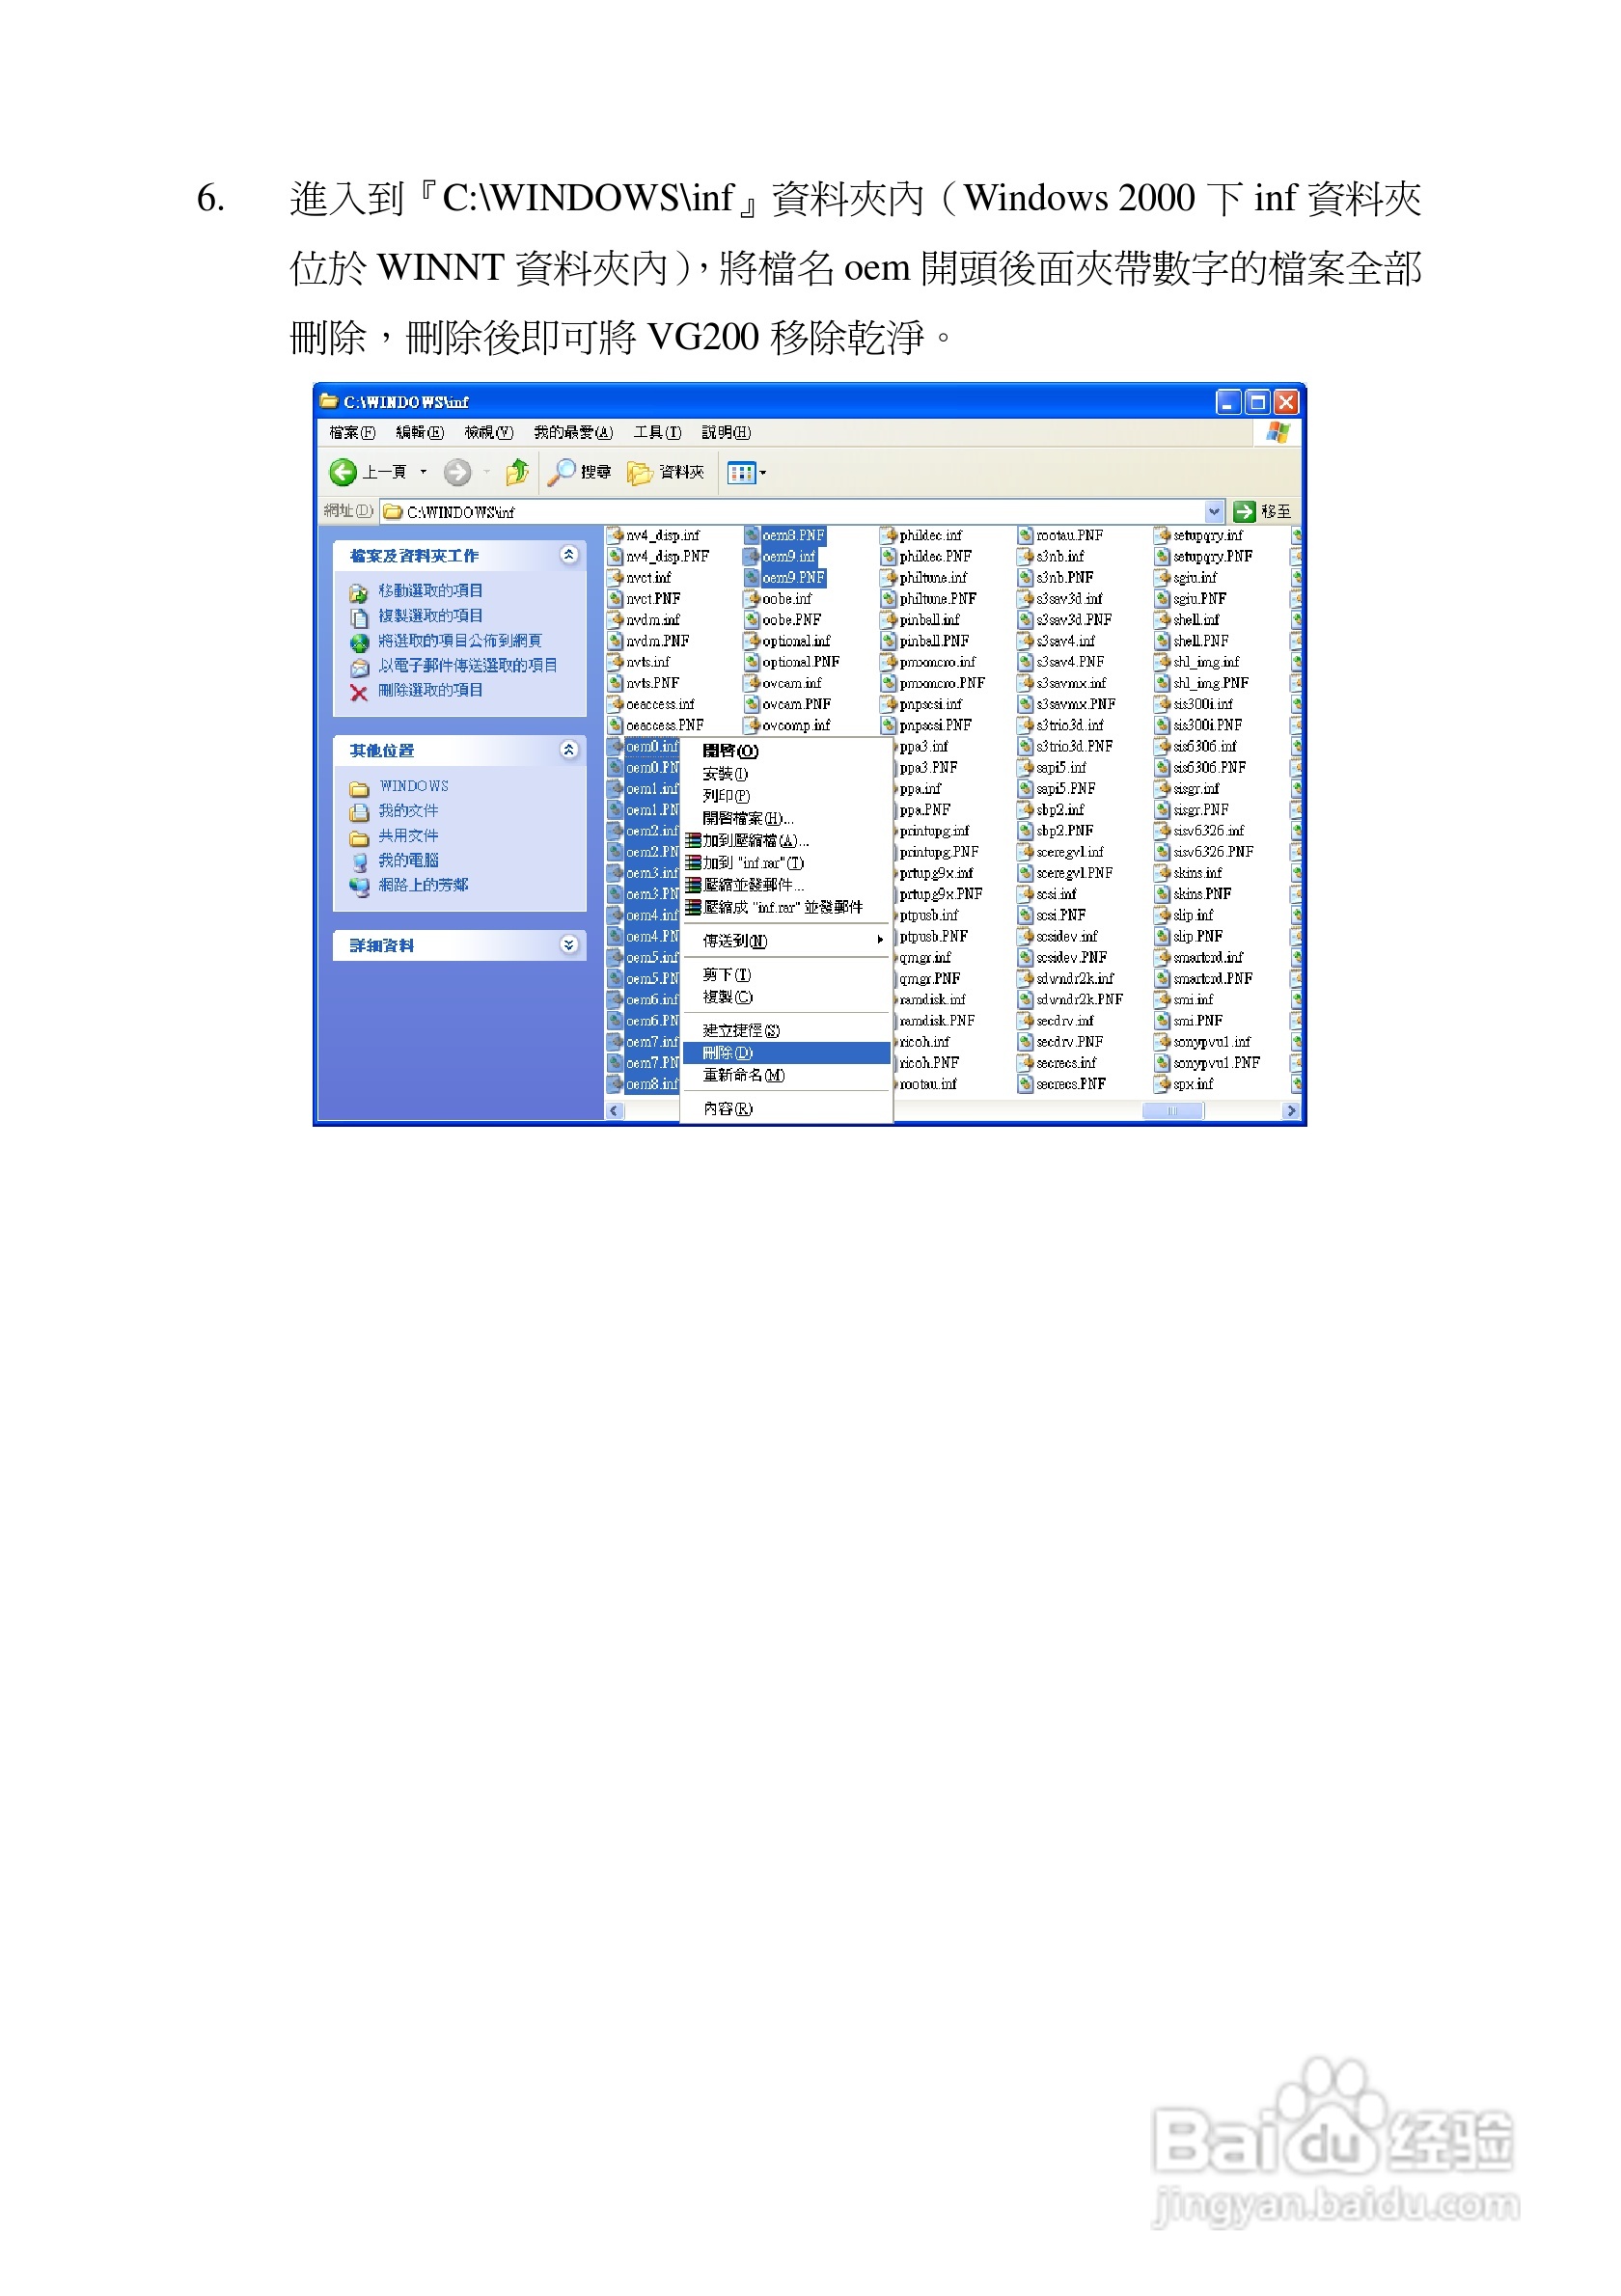Open the 我的最愛(A) menu
Screen dimensions: 1621x2296
tap(573, 432)
